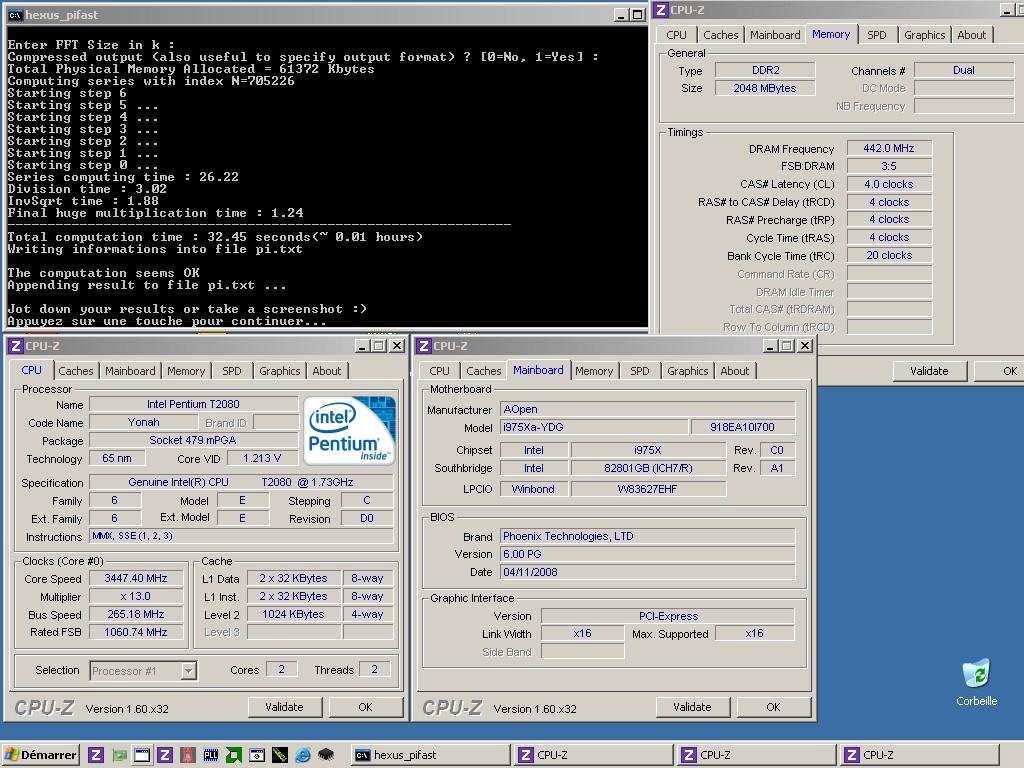Click the window icon between the two CPU-Z shortcuts

point(142,755)
